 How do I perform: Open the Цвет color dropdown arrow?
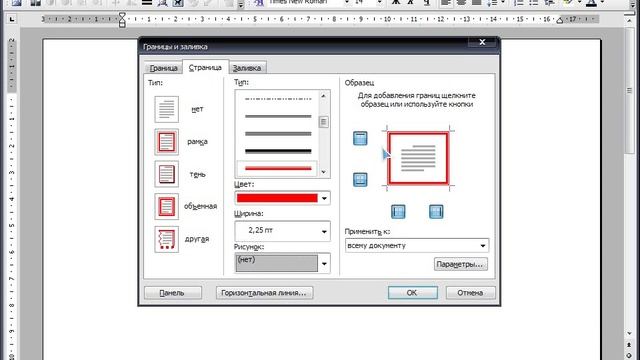click(x=324, y=198)
